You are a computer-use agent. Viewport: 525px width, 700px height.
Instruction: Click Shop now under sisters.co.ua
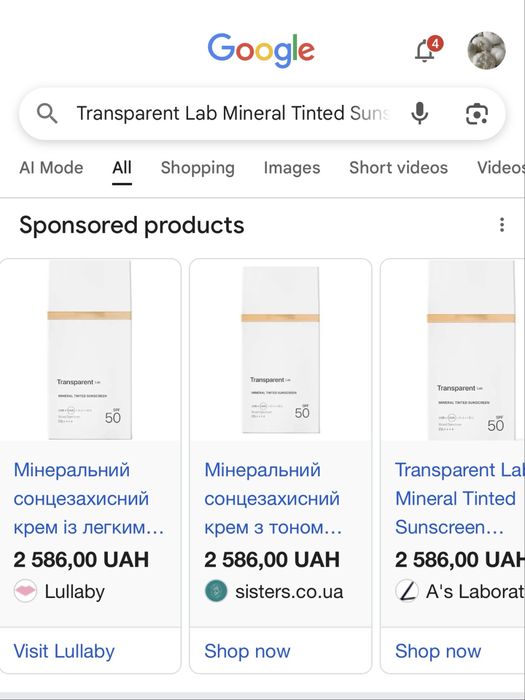click(x=247, y=651)
